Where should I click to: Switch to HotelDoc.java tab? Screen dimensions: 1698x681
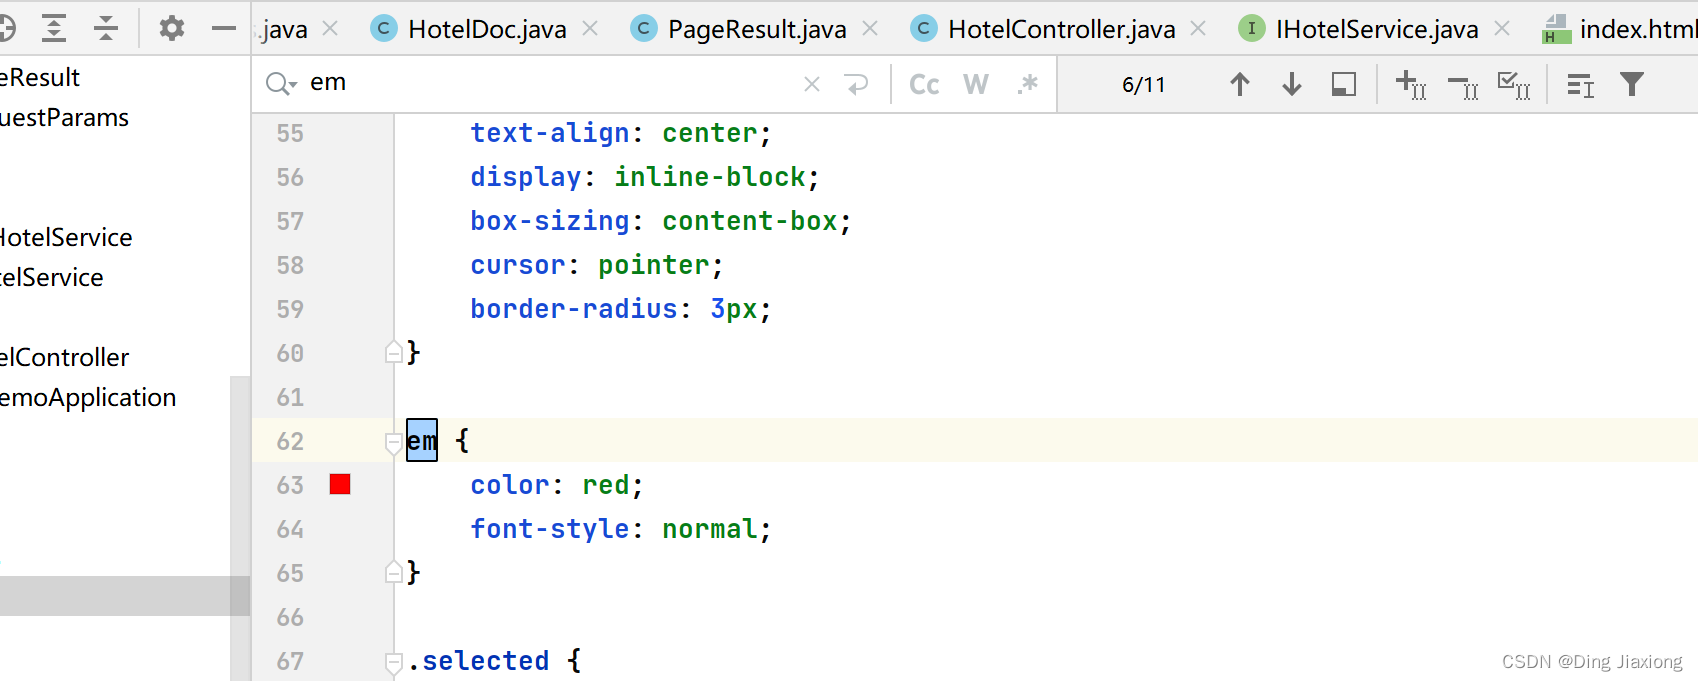pyautogui.click(x=487, y=29)
